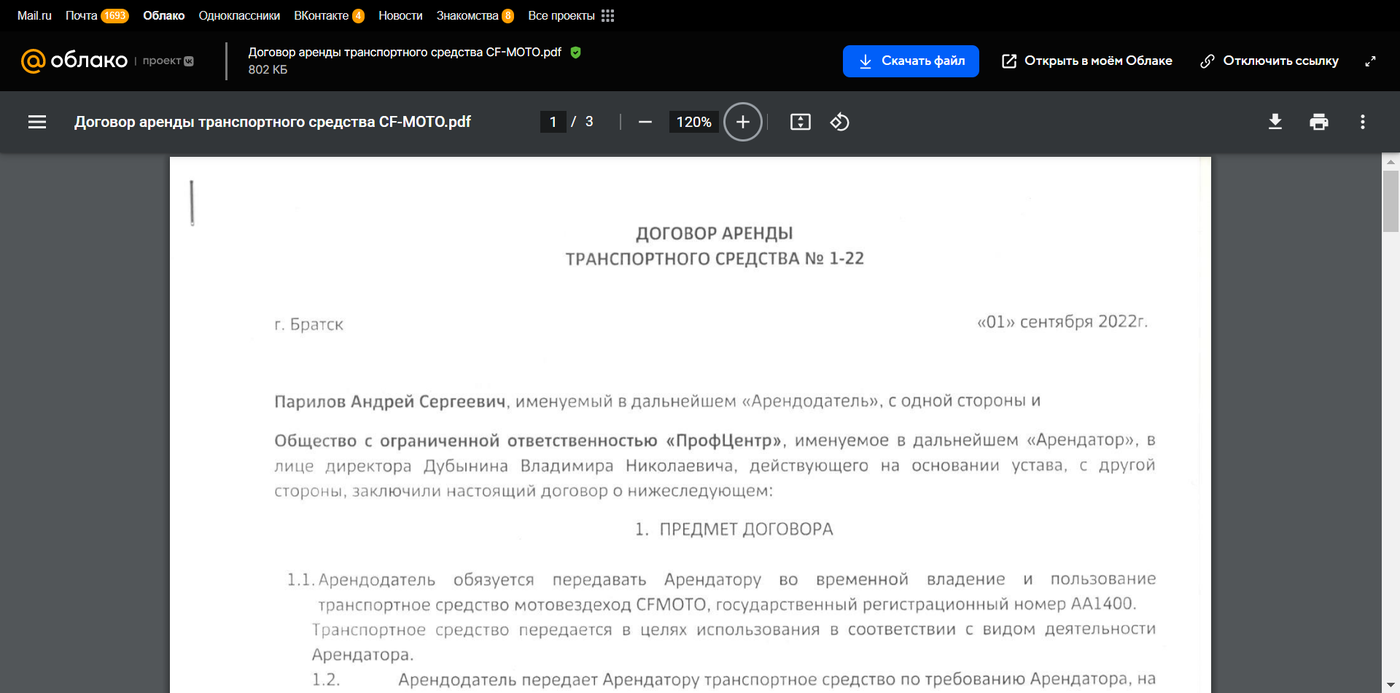The image size is (1400, 693).
Task: Print the document
Action: click(1319, 122)
